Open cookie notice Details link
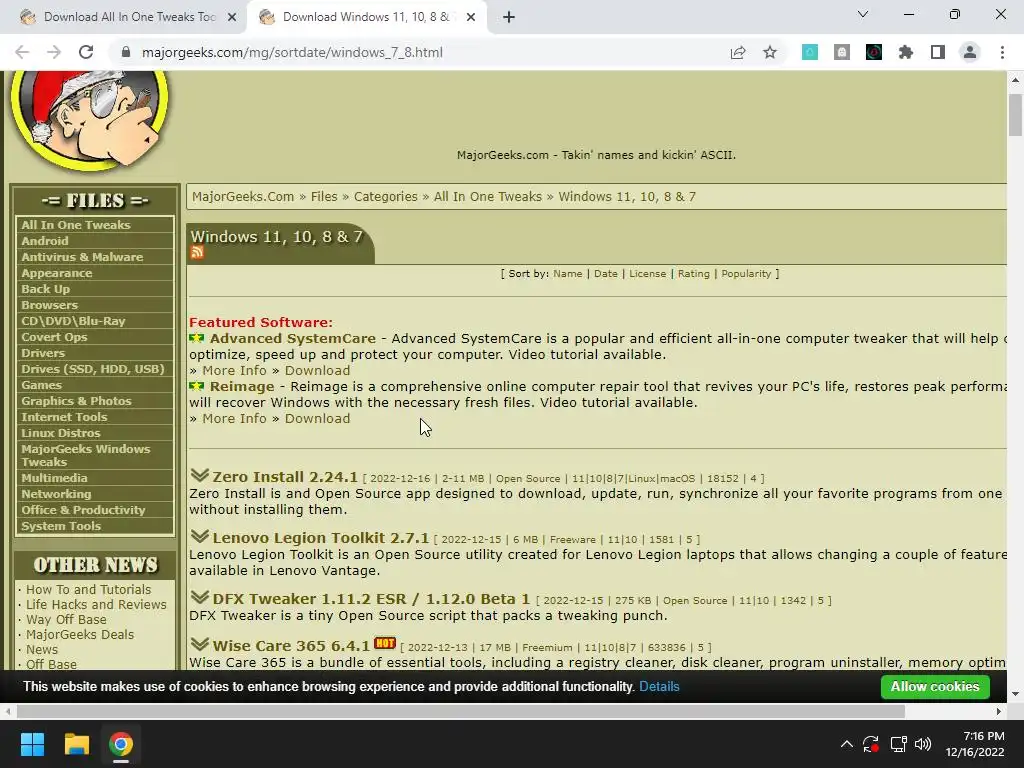The width and height of the screenshot is (1024, 768). [x=659, y=686]
